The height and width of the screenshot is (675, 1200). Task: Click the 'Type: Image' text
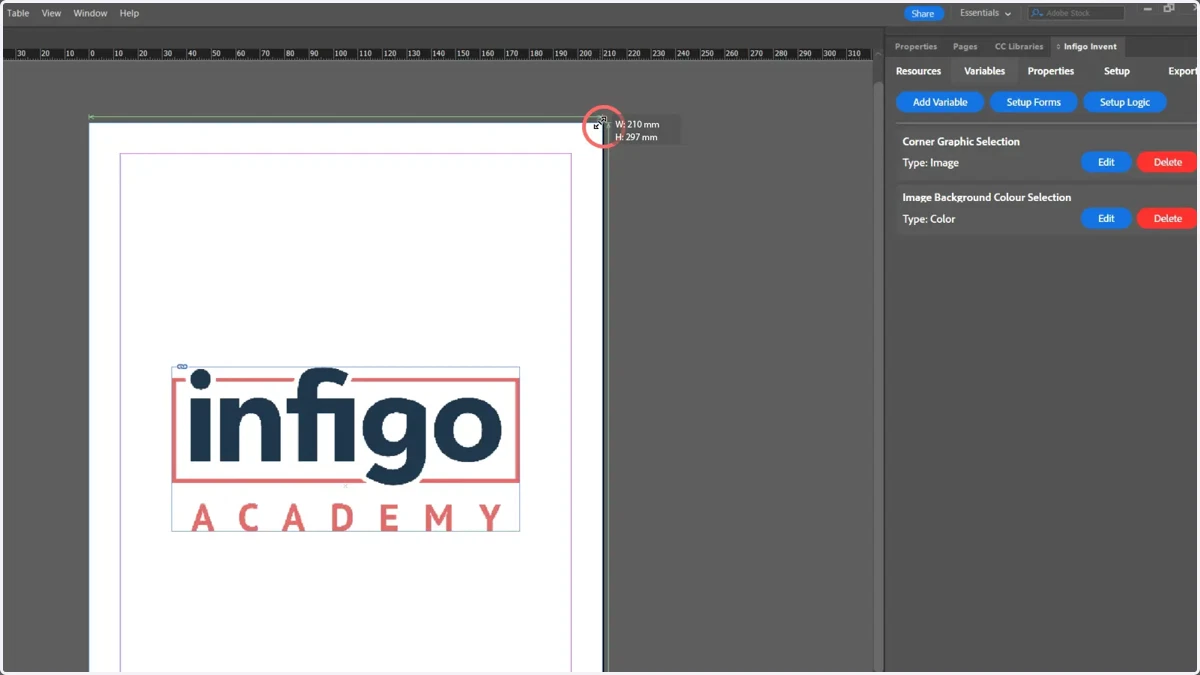tap(930, 163)
